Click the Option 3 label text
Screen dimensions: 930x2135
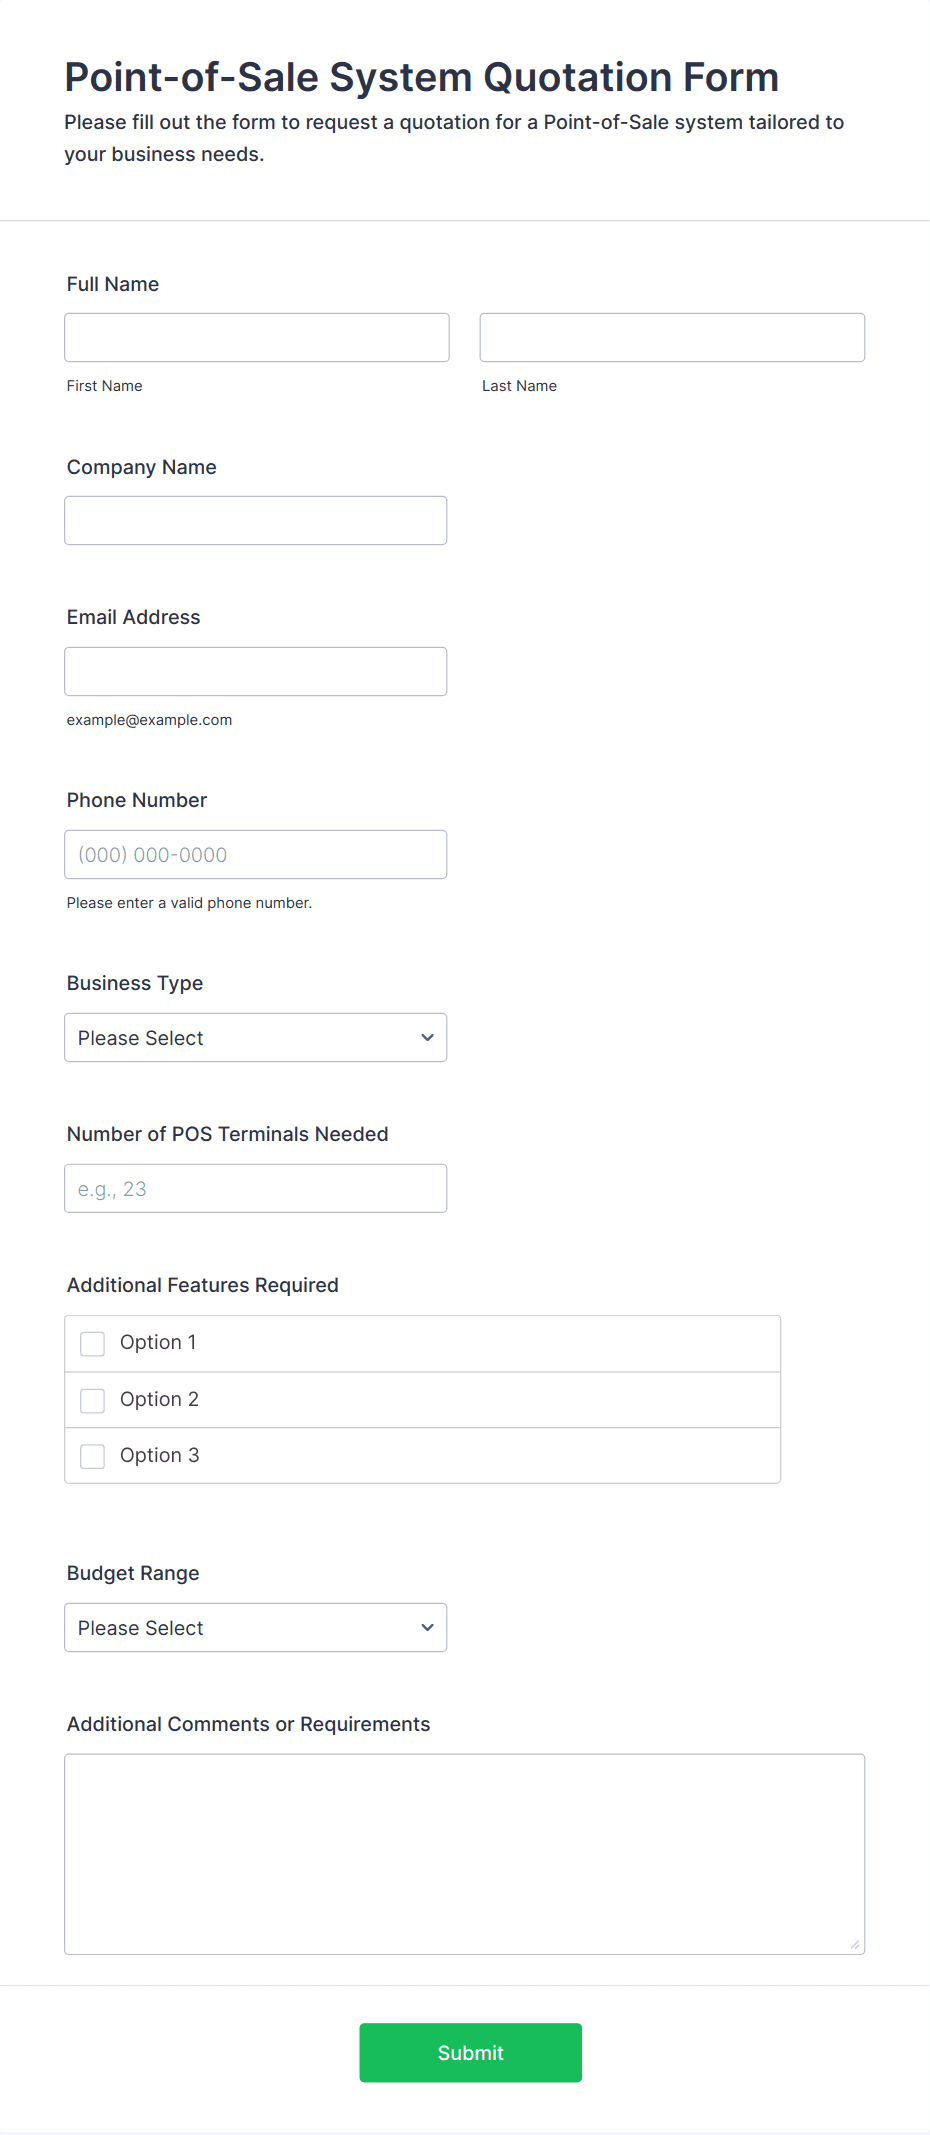click(x=159, y=1456)
